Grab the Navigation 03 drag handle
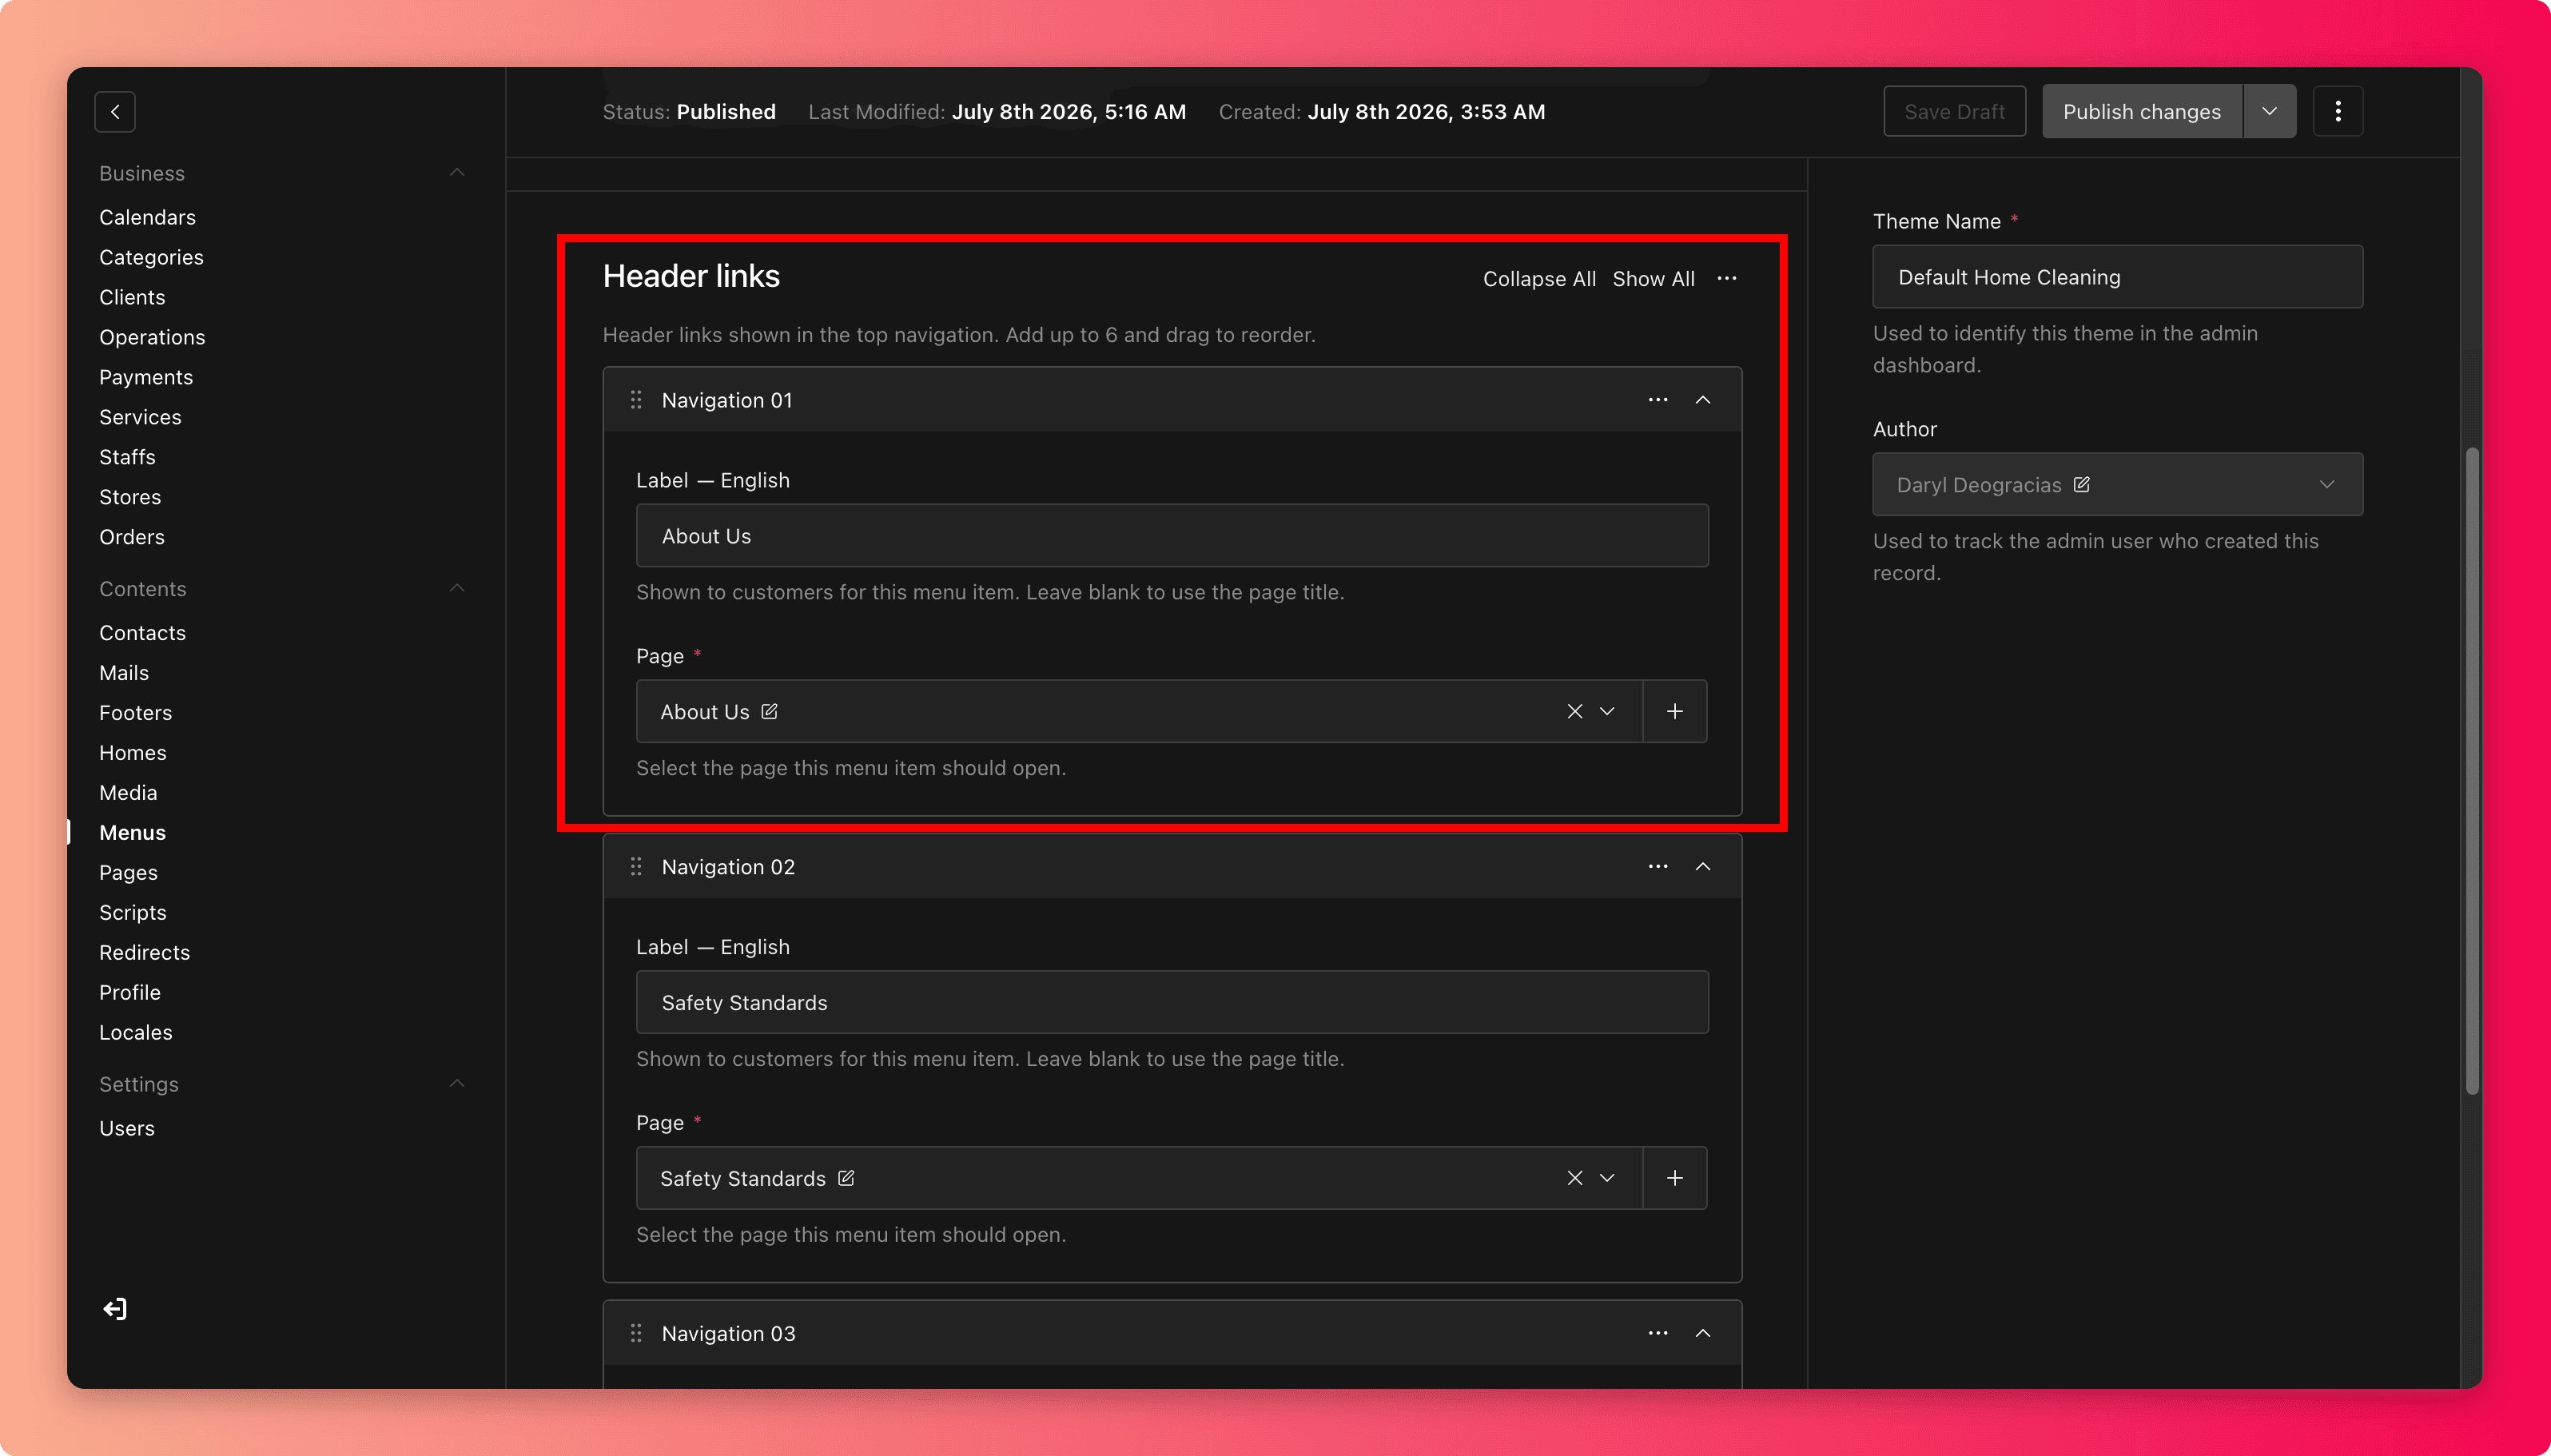2551x1456 pixels. tap(636, 1333)
